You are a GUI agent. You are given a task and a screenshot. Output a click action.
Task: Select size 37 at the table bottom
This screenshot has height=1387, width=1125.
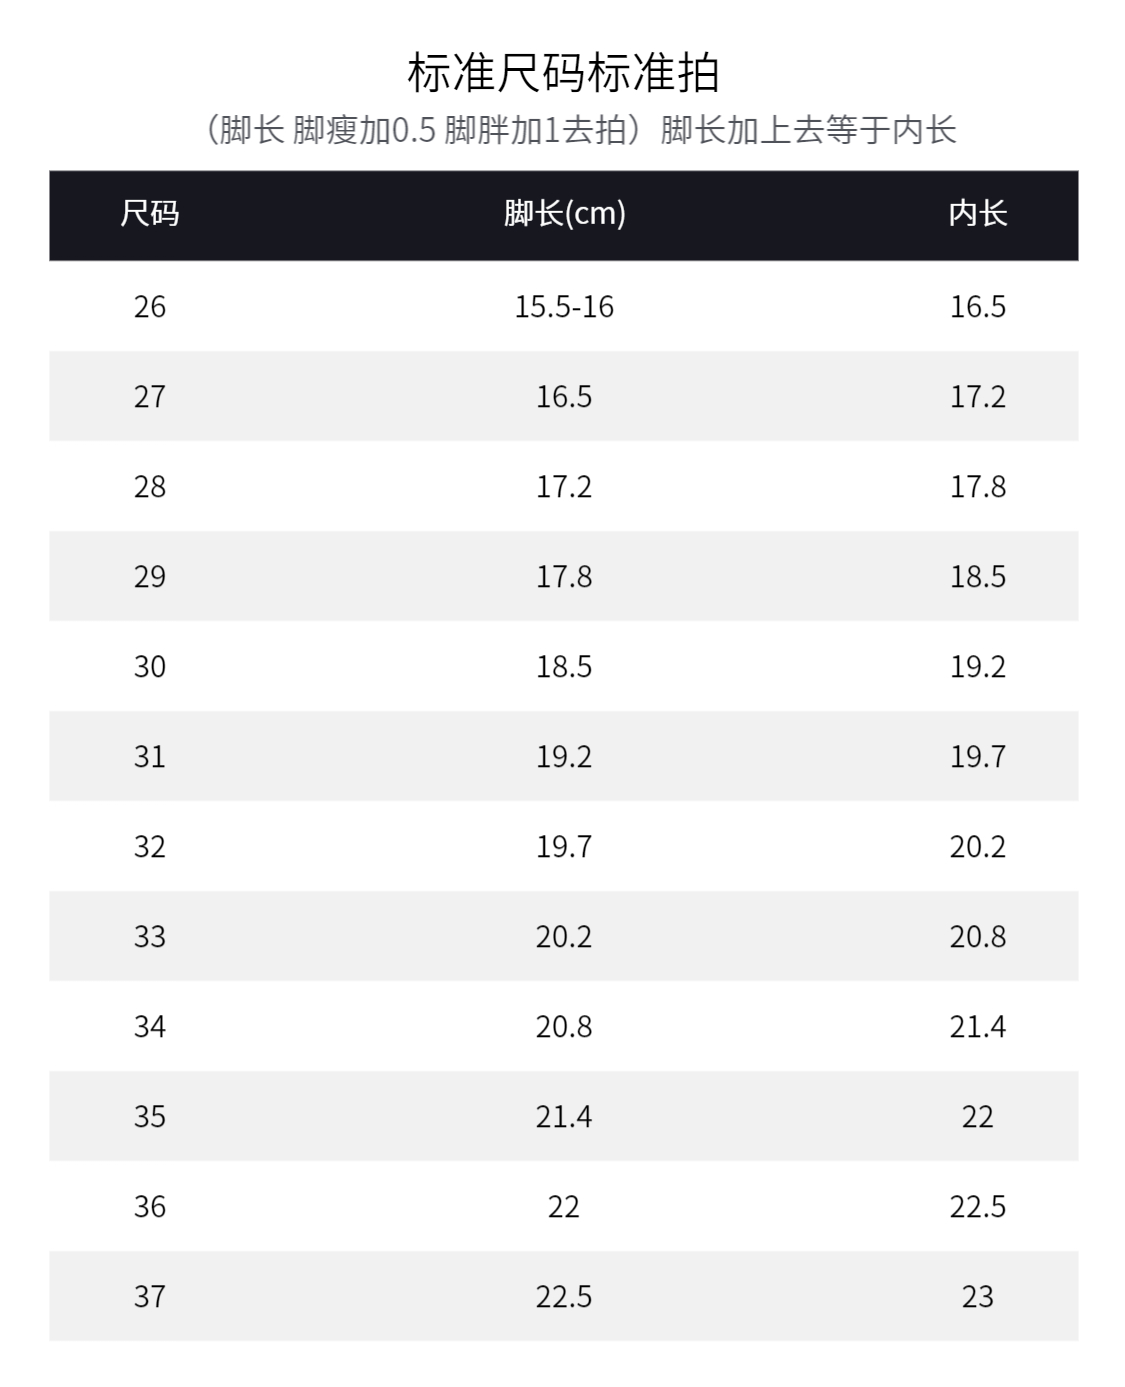150,1296
